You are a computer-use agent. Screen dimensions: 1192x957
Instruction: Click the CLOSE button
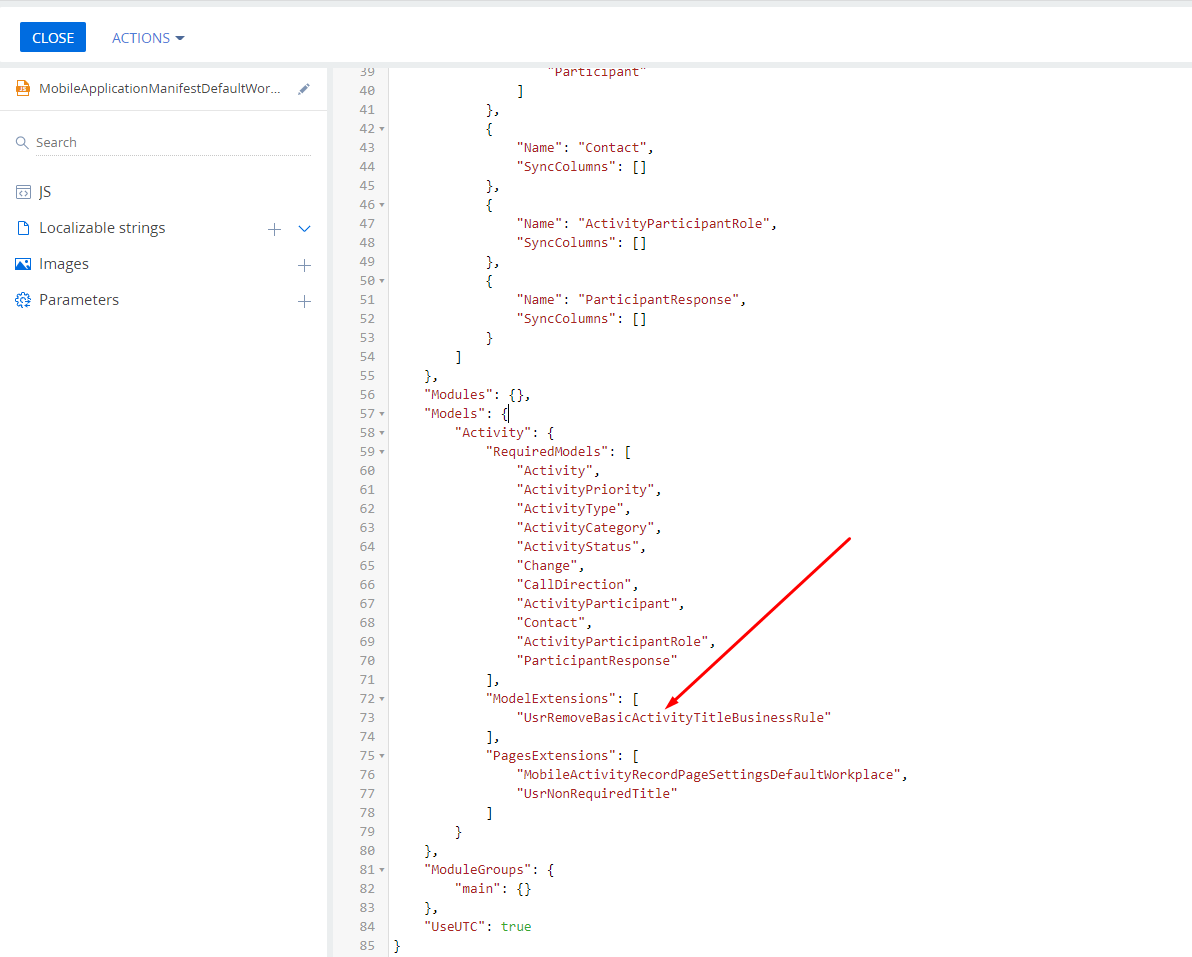[52, 37]
